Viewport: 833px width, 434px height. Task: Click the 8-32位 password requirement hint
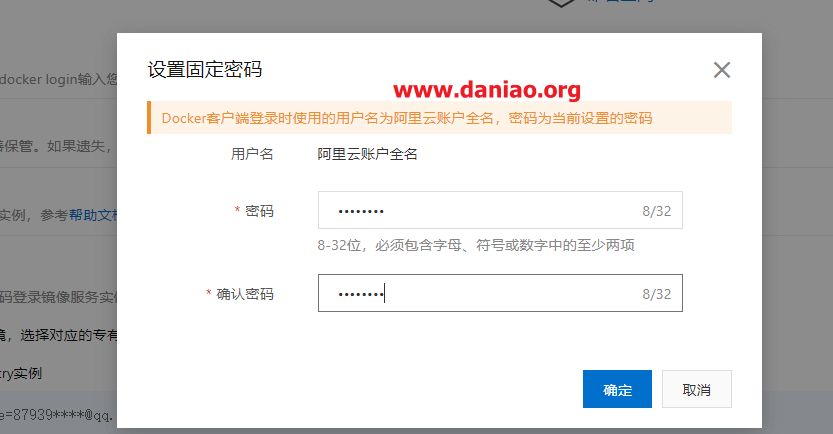476,245
